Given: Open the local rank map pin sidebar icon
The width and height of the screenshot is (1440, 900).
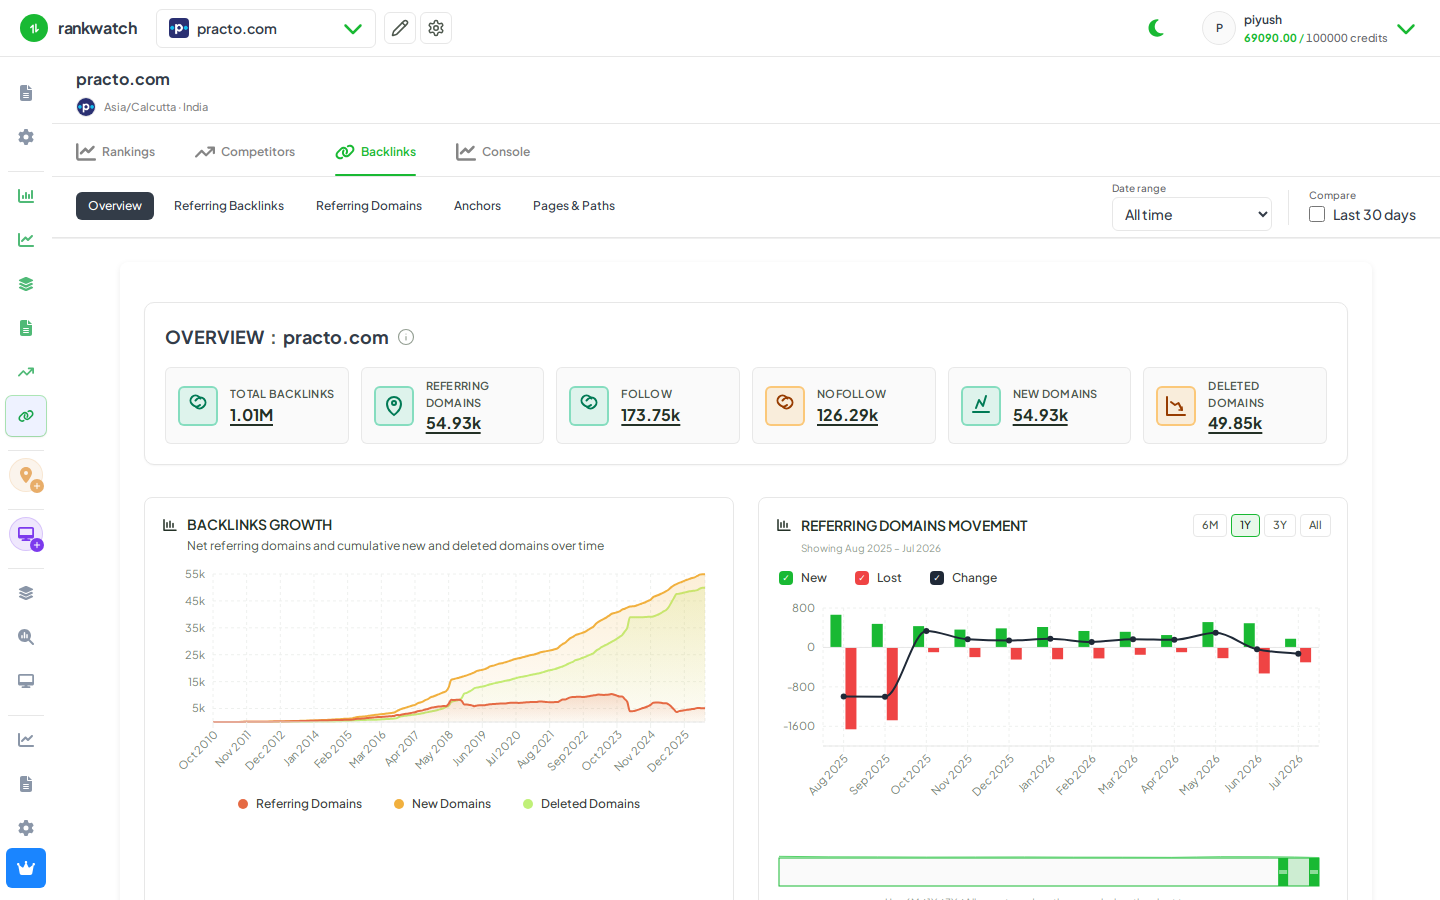Looking at the screenshot, I should pos(26,475).
